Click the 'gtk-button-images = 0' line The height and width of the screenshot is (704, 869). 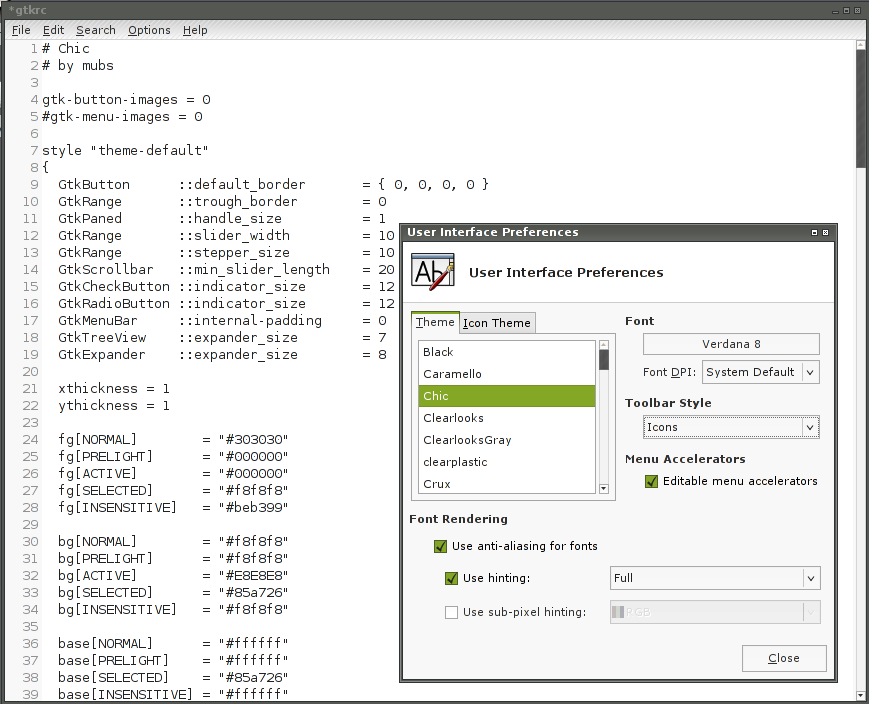tap(126, 100)
